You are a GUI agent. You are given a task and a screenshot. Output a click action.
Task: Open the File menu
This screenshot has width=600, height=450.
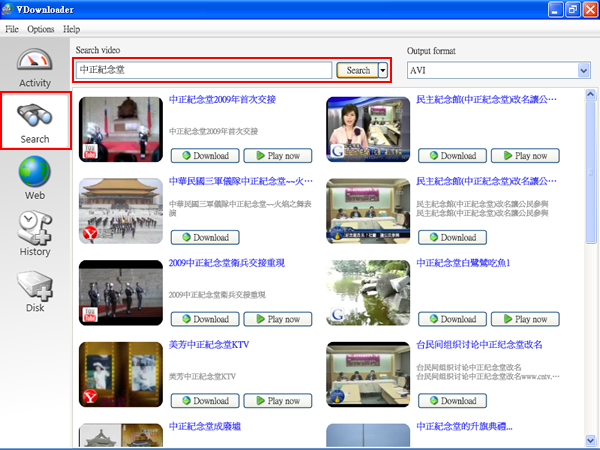coord(12,29)
